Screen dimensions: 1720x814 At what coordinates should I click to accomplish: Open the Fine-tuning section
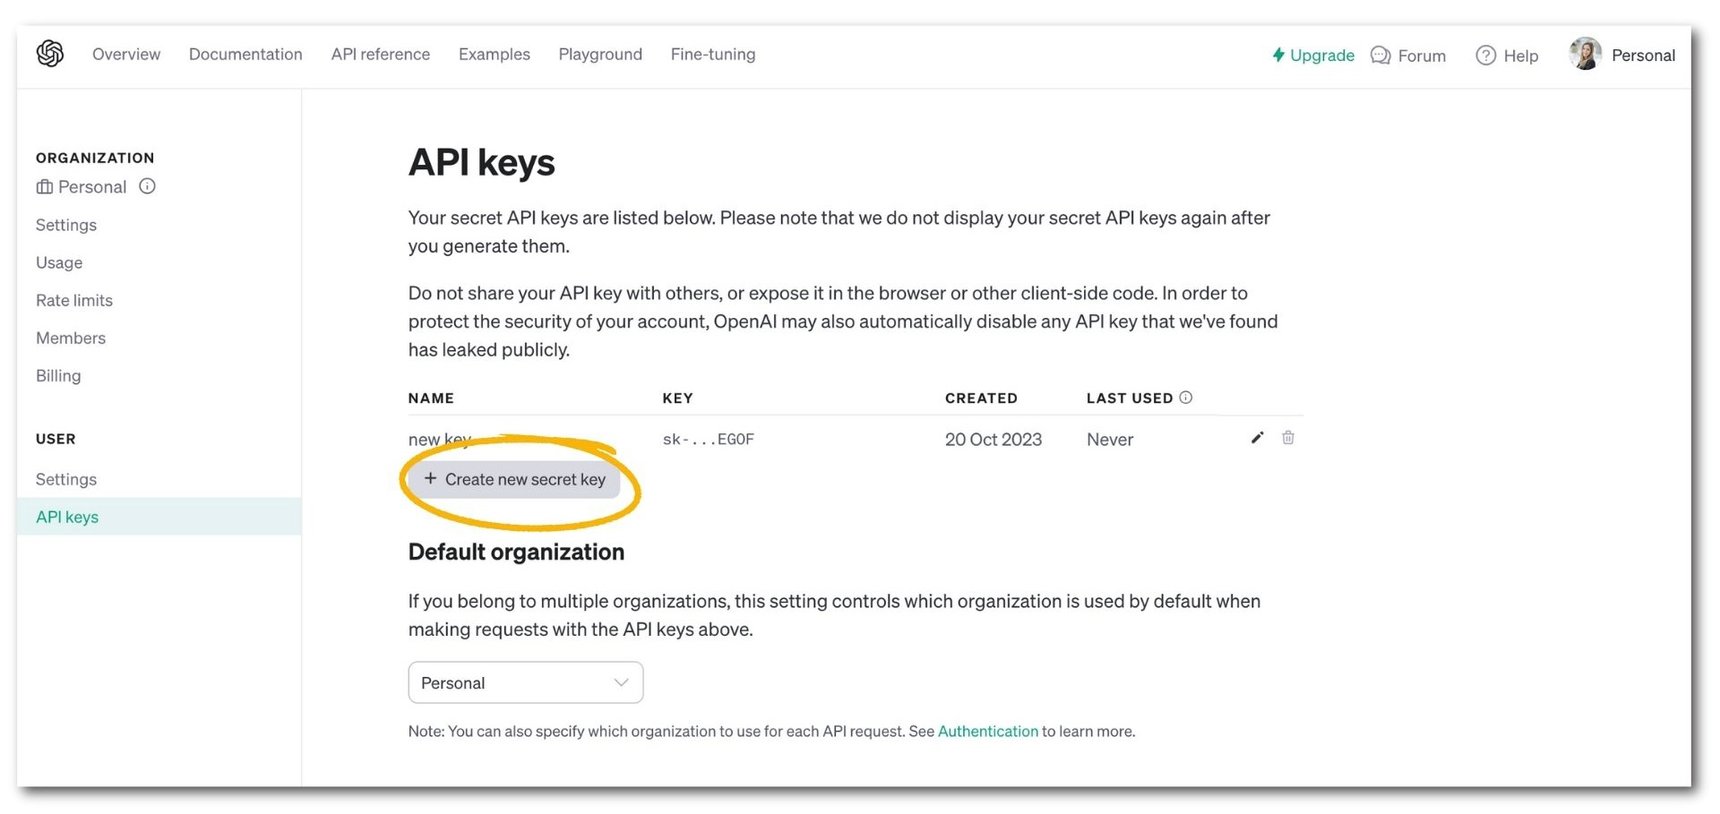coord(712,54)
